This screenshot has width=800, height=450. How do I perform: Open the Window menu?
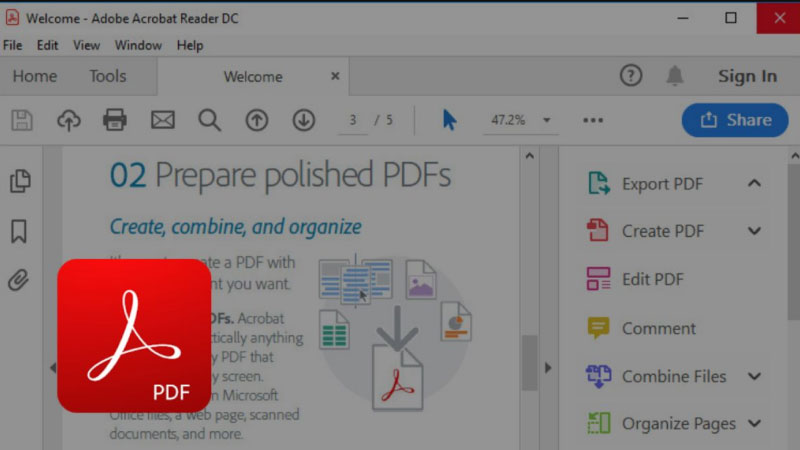pyautogui.click(x=138, y=45)
